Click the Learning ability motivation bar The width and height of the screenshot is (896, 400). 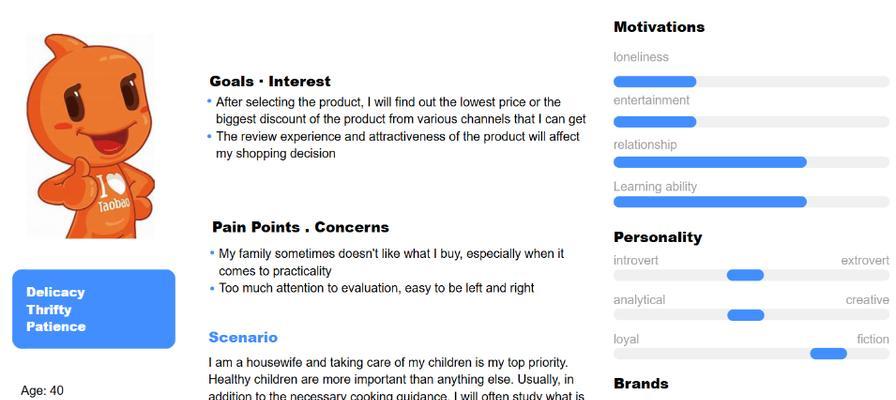point(751,202)
